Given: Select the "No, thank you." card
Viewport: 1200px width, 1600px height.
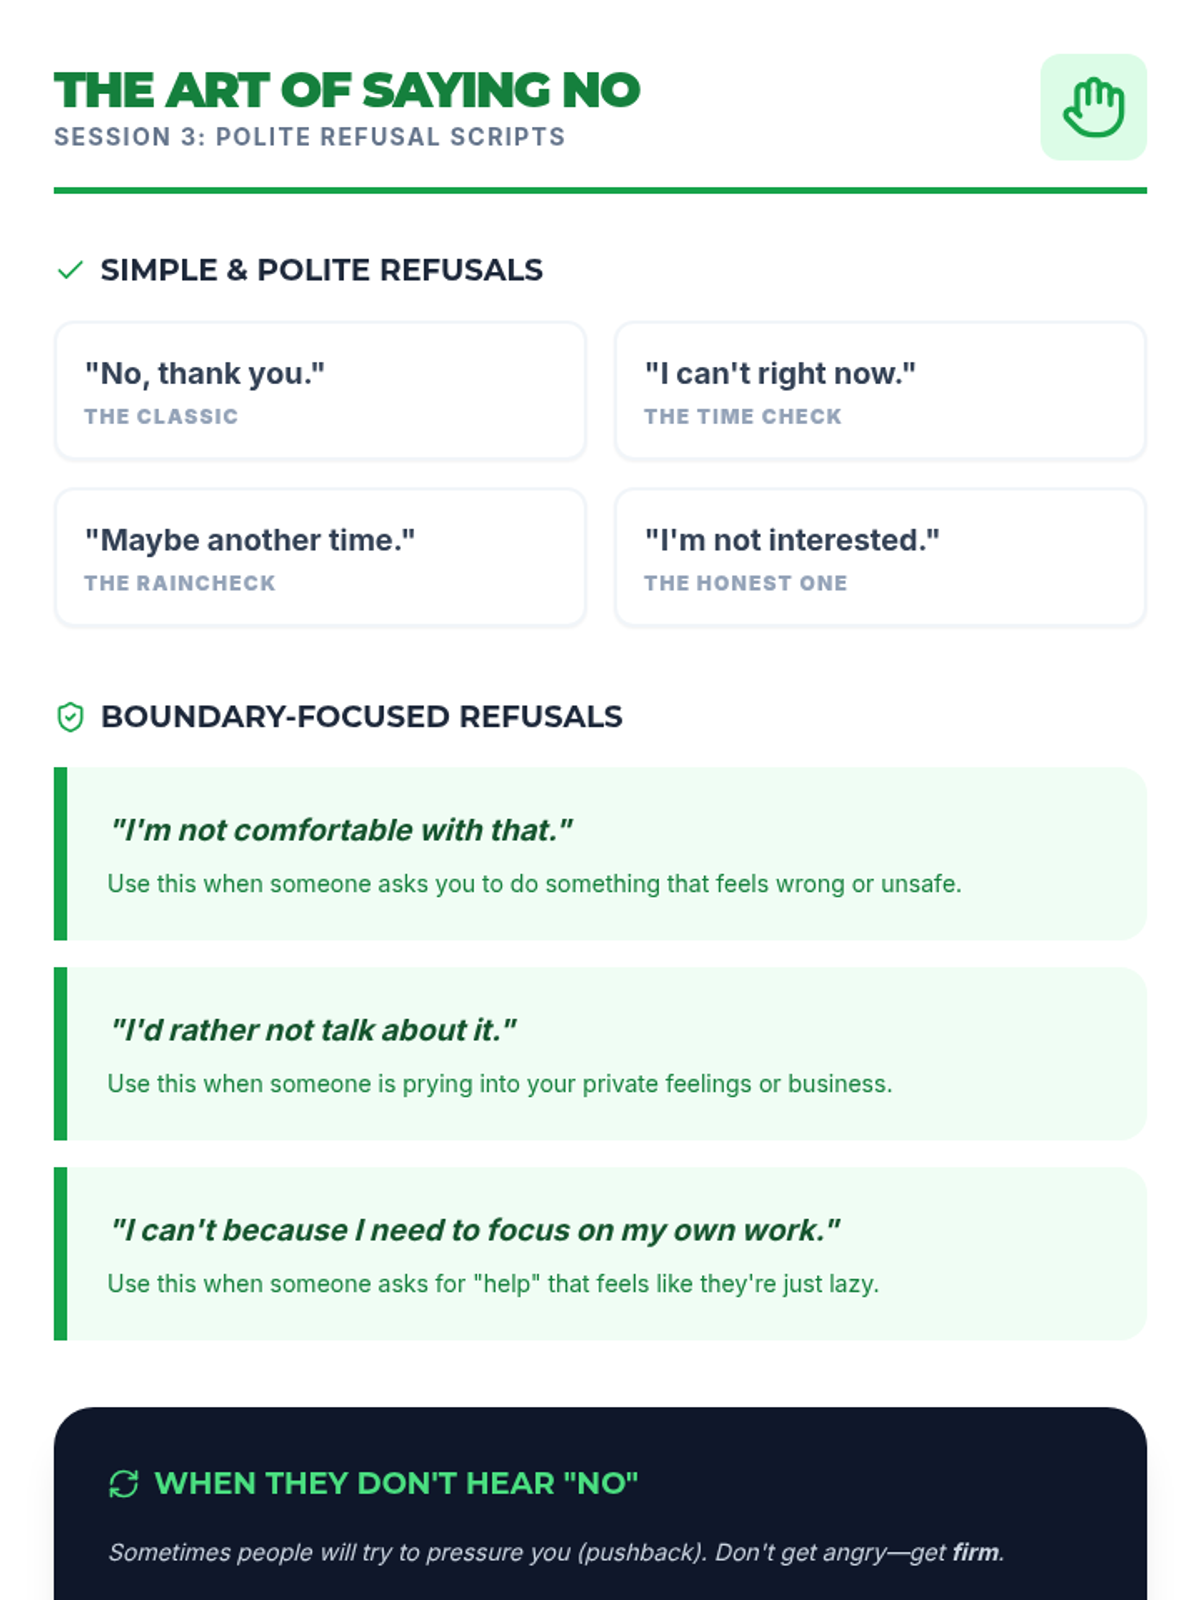Looking at the screenshot, I should pyautogui.click(x=320, y=391).
